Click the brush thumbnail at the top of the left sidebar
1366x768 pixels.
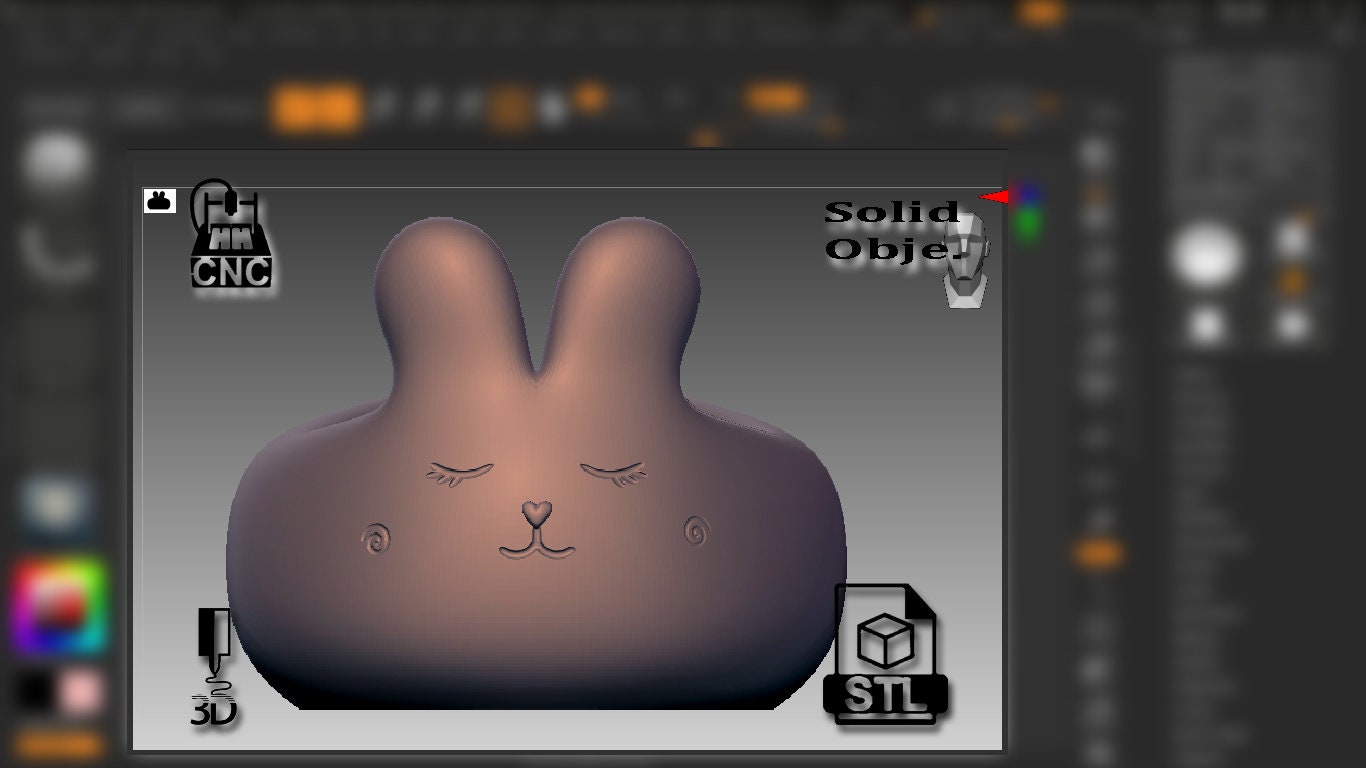pos(55,158)
